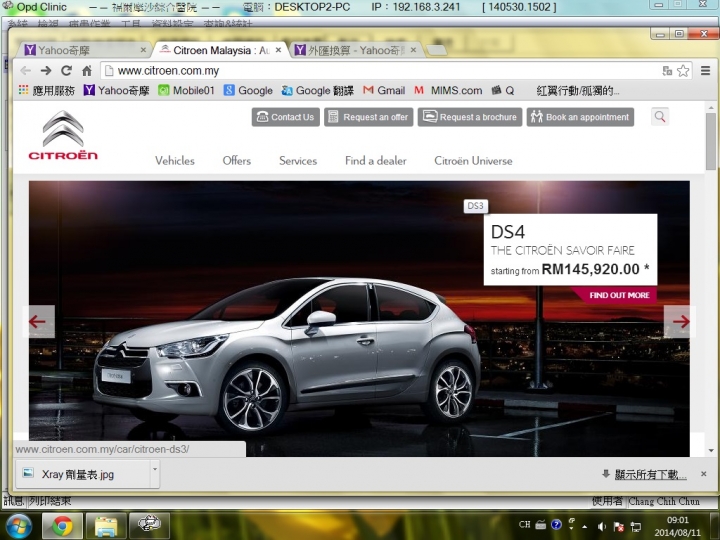Show hidden tray icons arrow

point(585,526)
